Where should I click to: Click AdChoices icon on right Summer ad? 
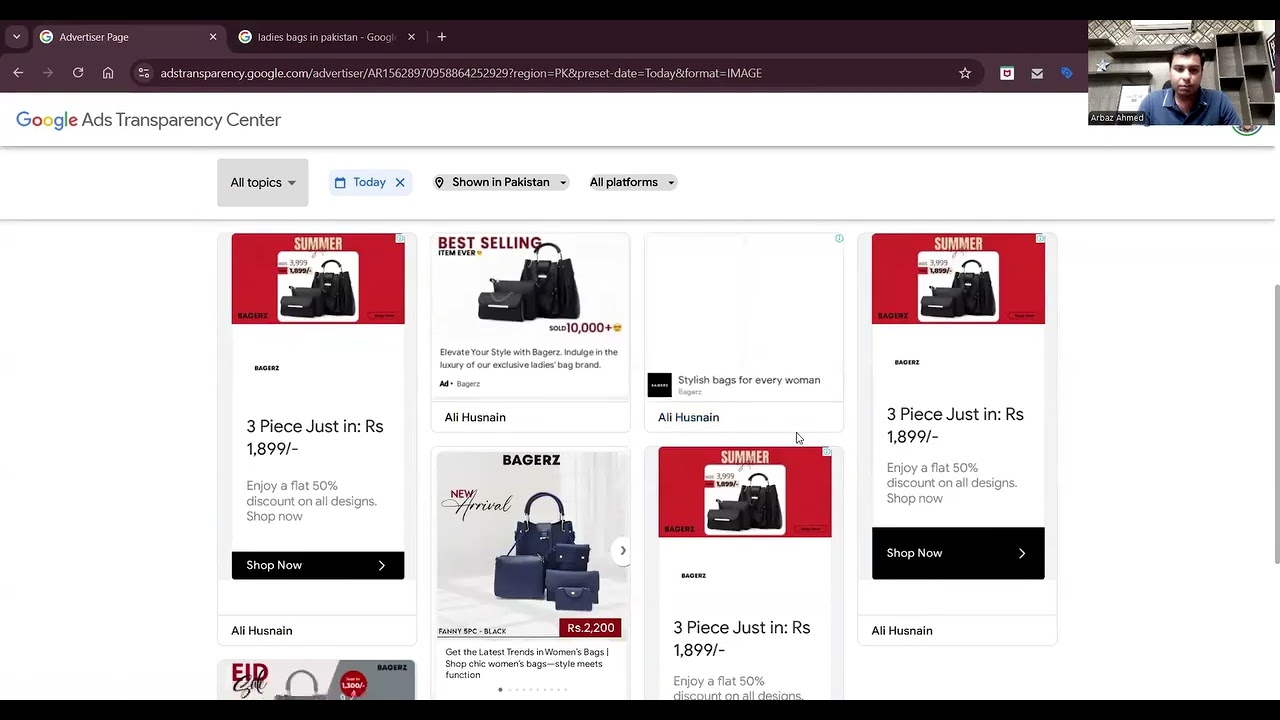tap(1040, 238)
